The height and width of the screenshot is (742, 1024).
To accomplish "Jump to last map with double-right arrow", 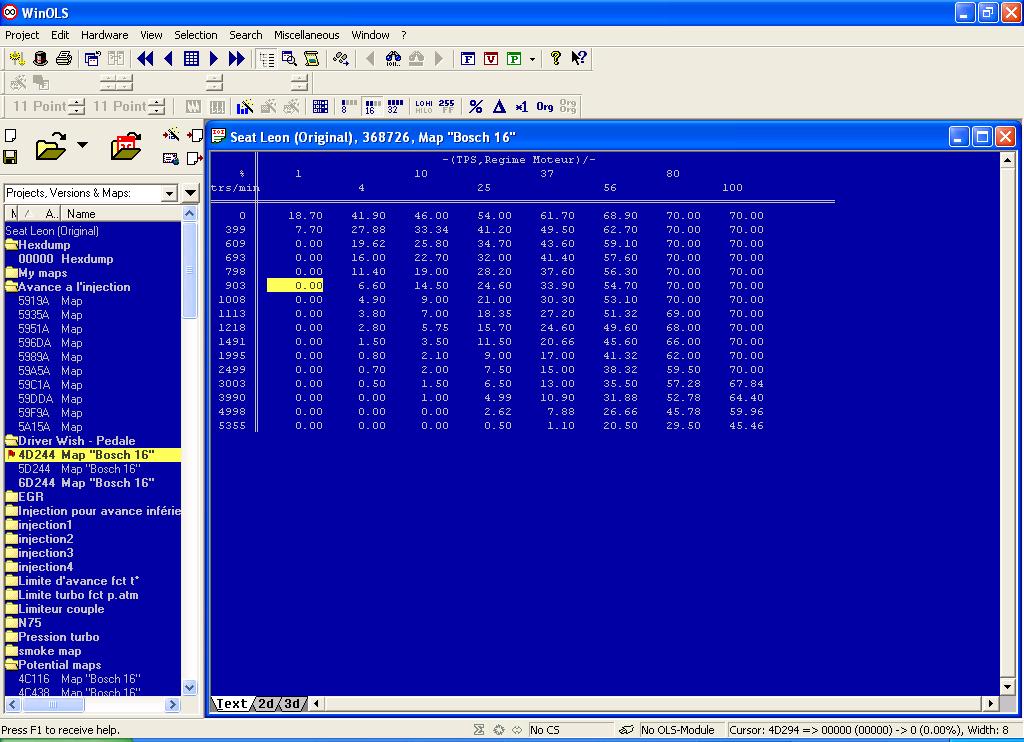I will pos(236,59).
